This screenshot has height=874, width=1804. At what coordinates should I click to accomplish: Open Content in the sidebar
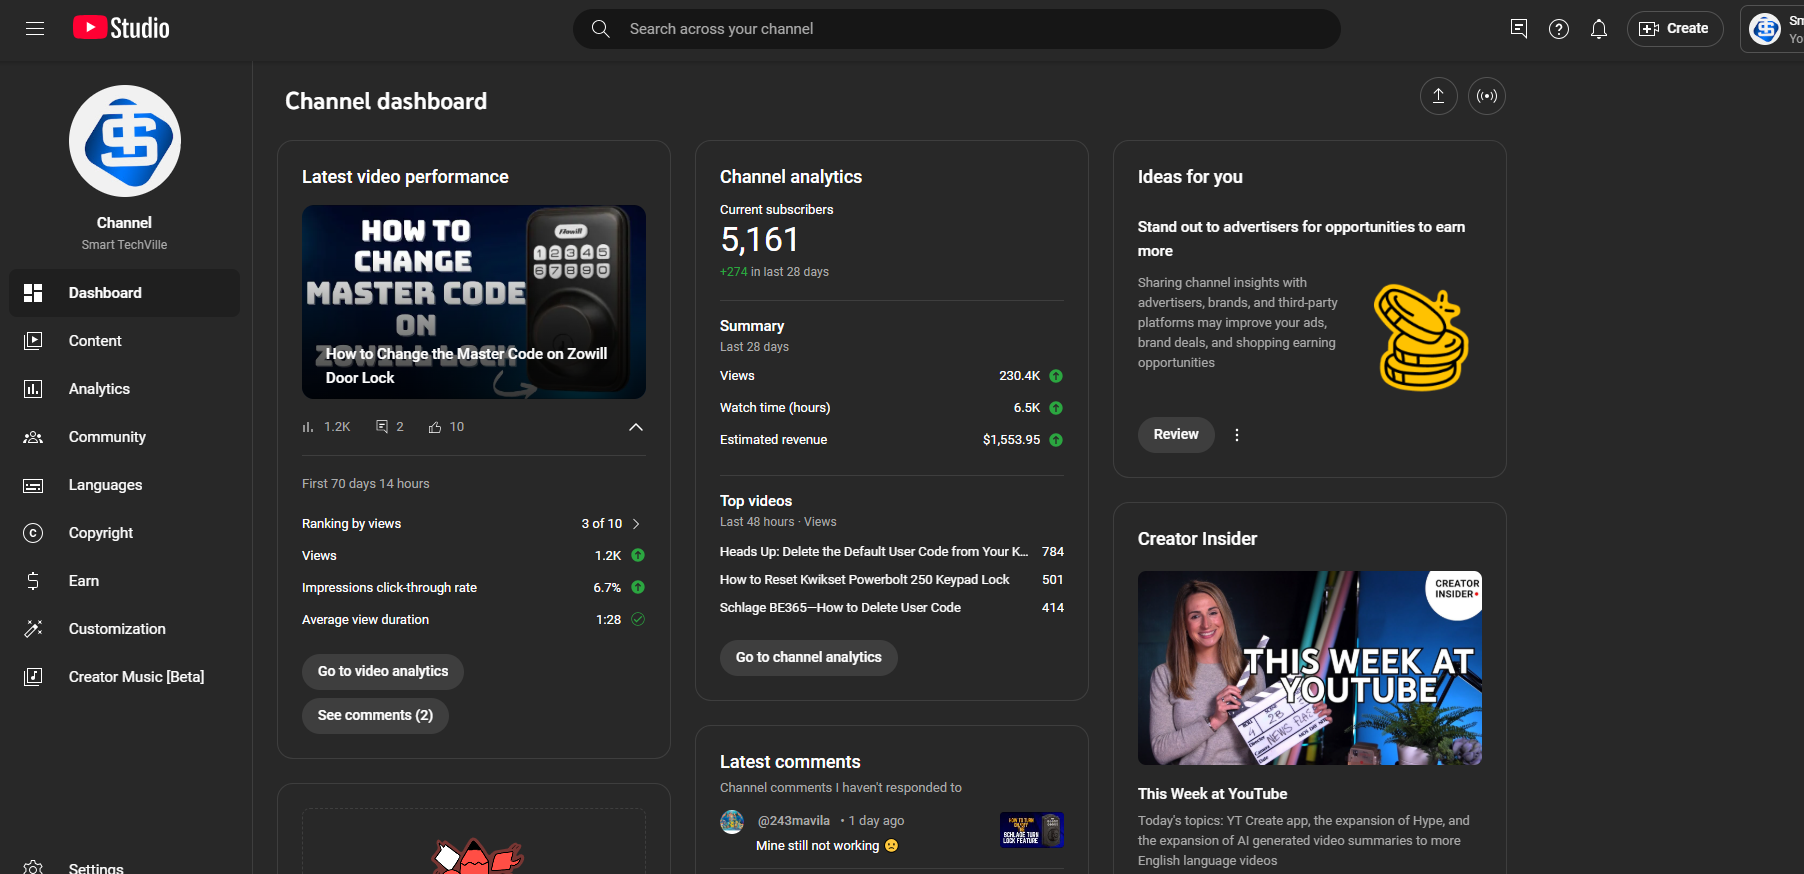point(125,341)
